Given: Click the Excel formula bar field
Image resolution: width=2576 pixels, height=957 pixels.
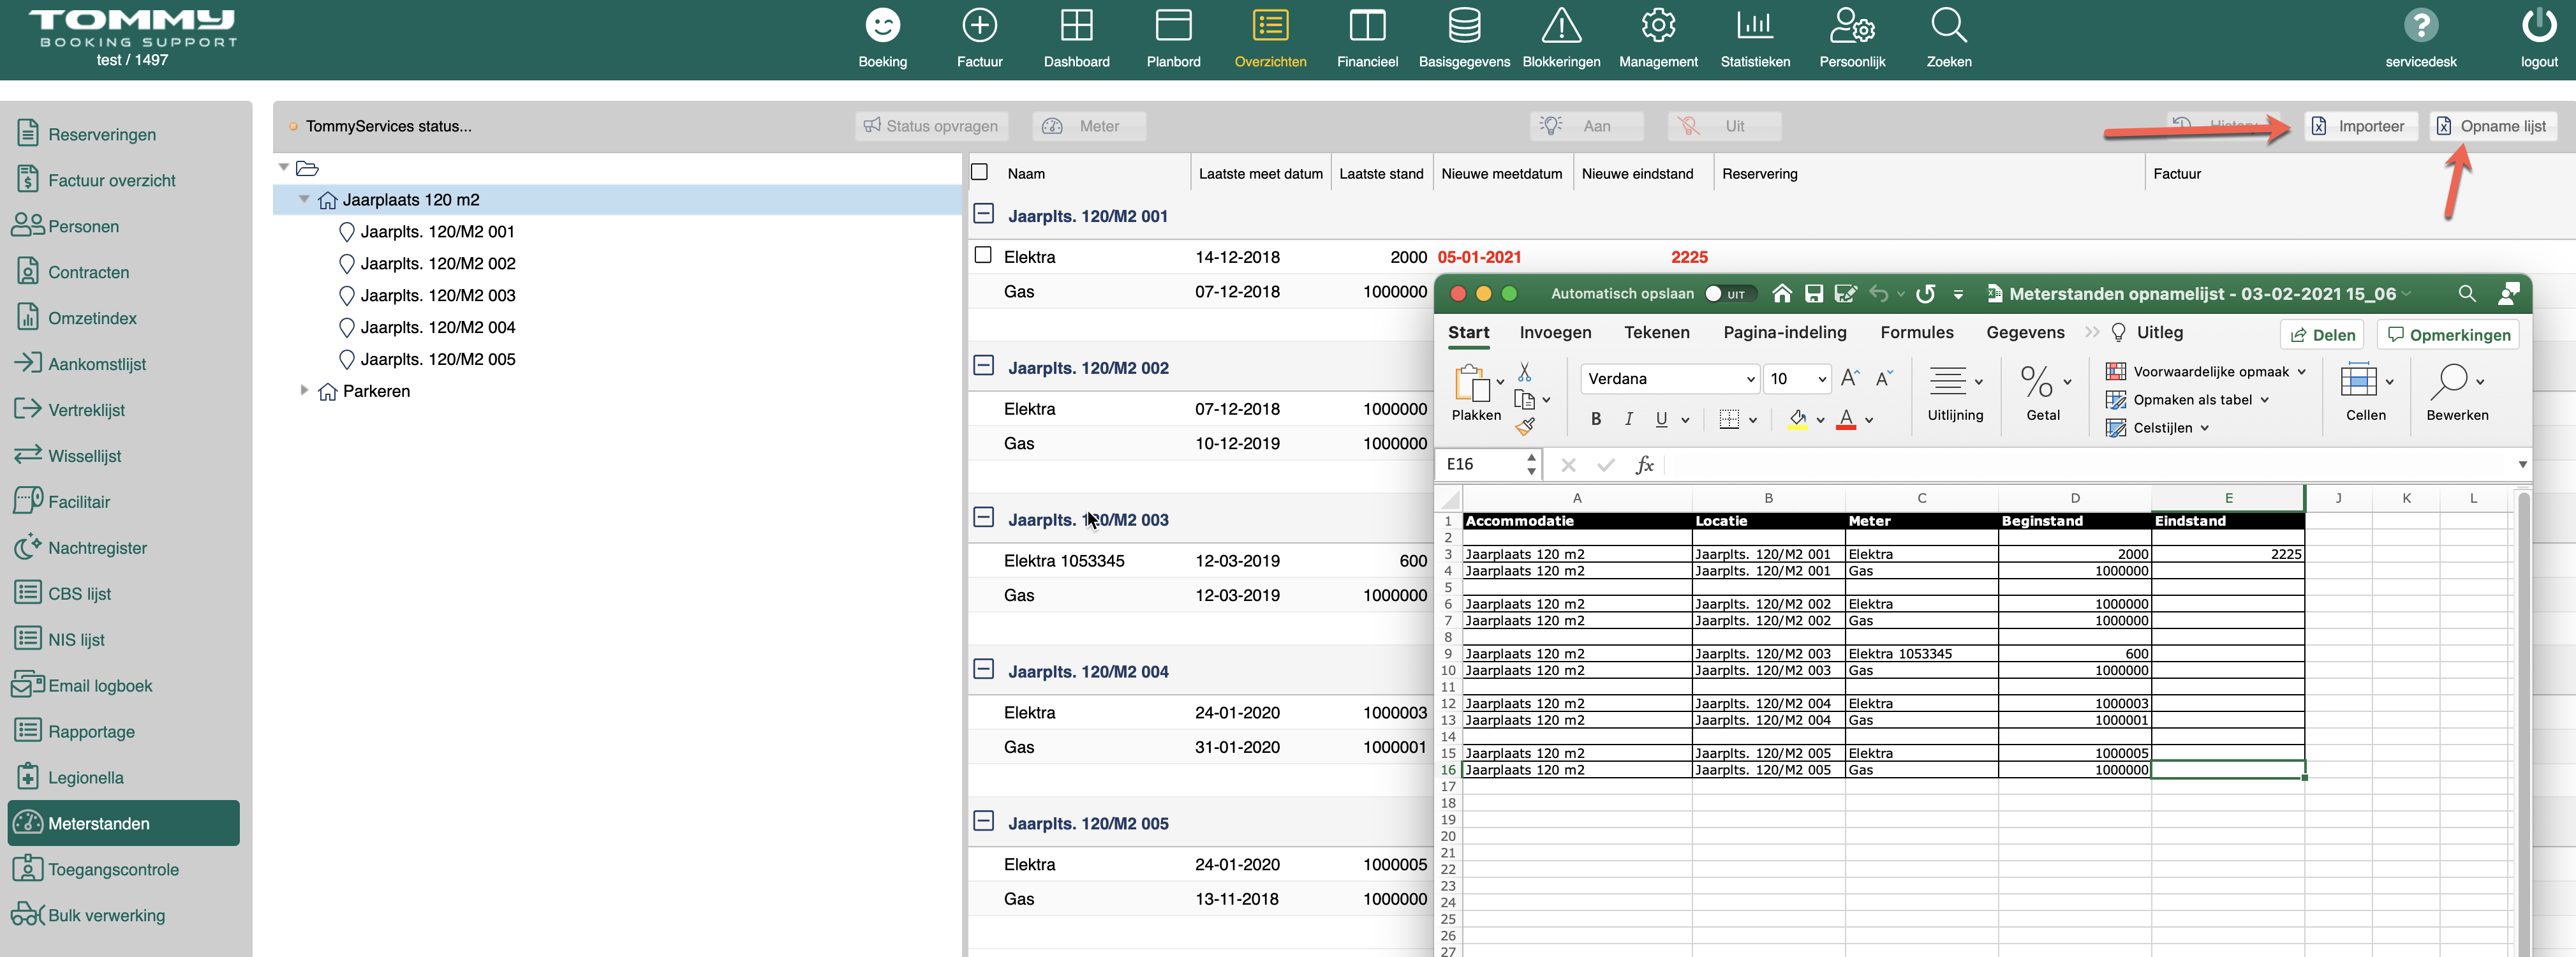Looking at the screenshot, I should pyautogui.click(x=2090, y=465).
